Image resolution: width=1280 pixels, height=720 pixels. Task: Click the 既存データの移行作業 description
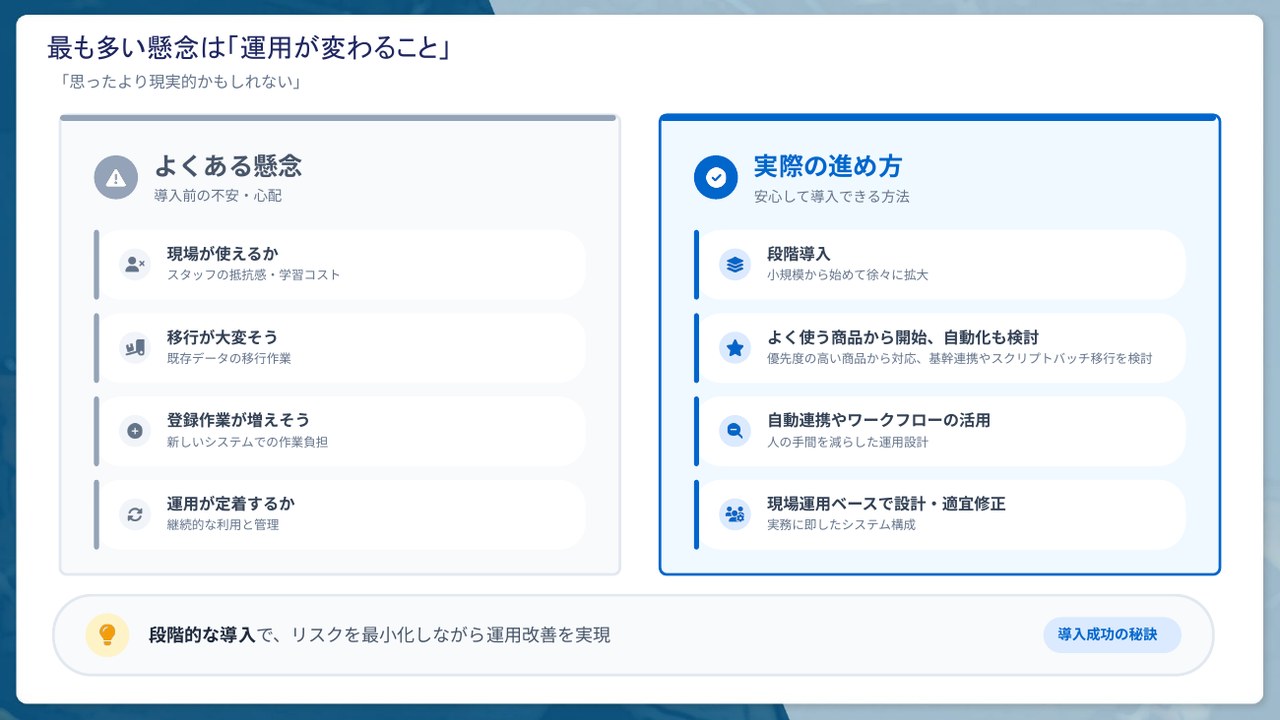pyautogui.click(x=229, y=358)
